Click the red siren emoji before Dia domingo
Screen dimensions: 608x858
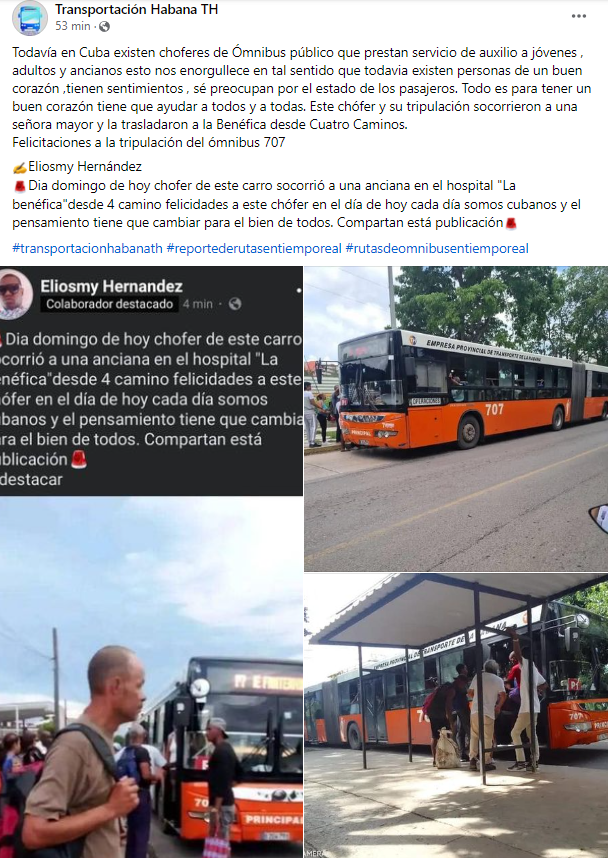click(x=20, y=186)
